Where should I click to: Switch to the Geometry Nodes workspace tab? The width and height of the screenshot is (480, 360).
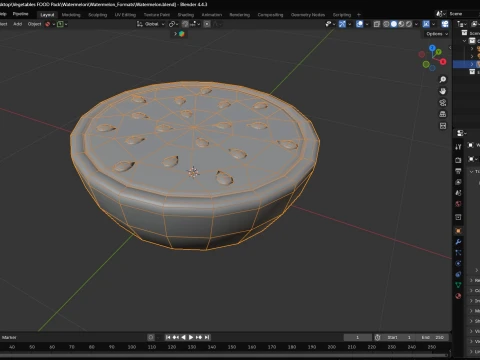[x=308, y=15]
